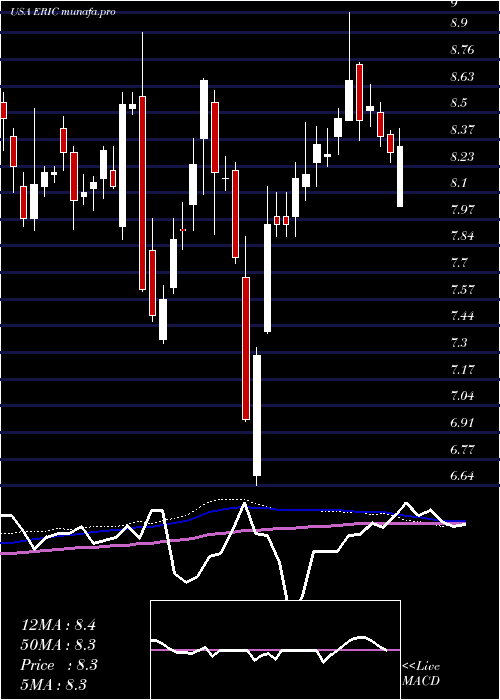Click the '<<Live MACD' label

tap(421, 674)
